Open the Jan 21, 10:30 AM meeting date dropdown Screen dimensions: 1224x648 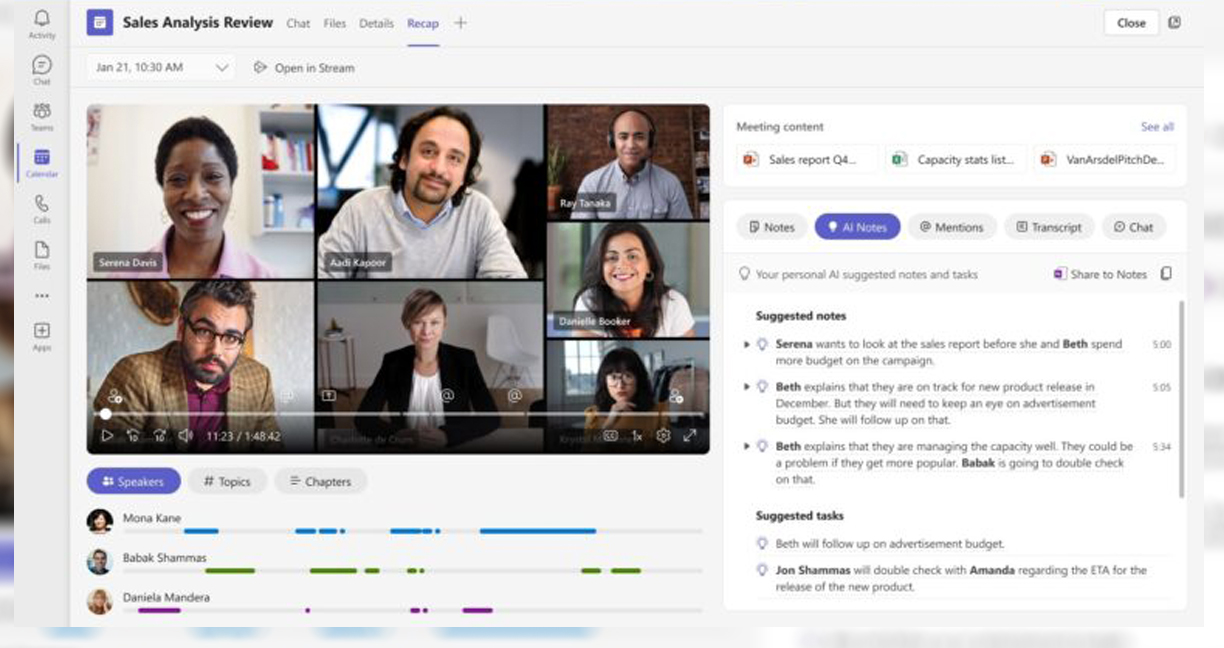point(160,68)
